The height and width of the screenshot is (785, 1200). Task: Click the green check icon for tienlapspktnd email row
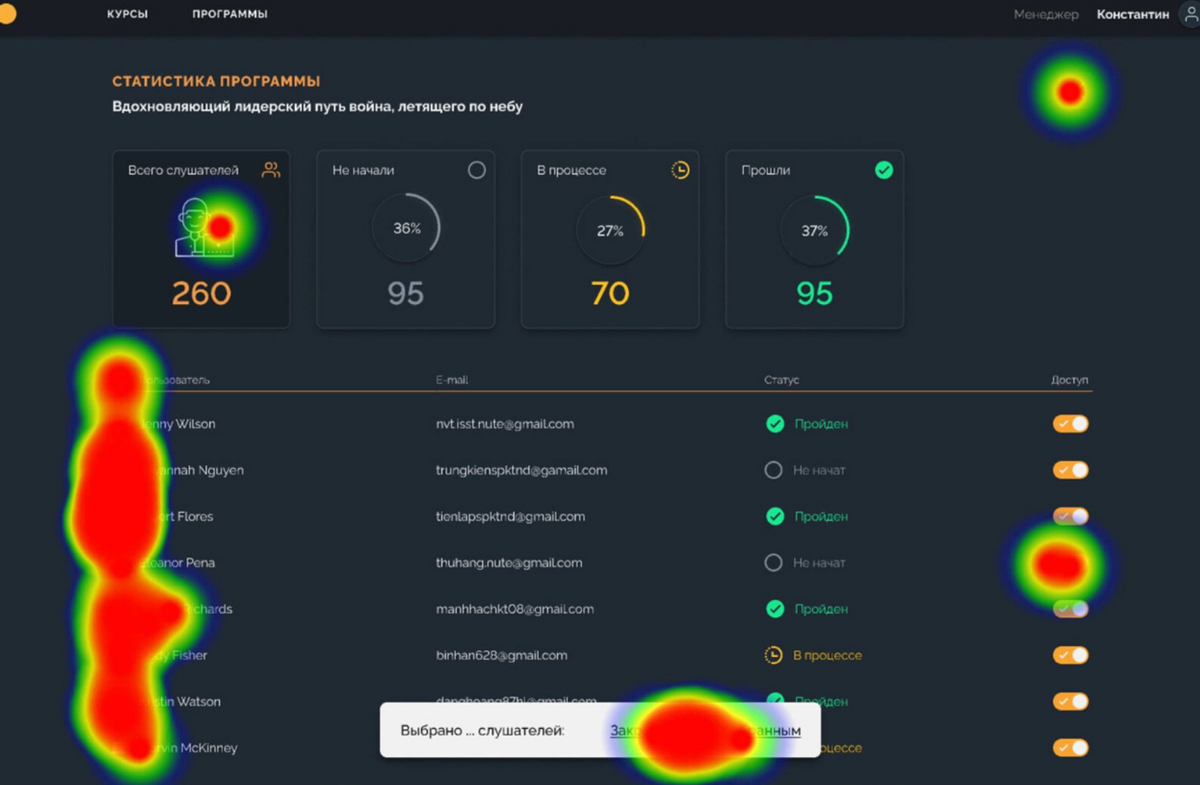point(775,516)
